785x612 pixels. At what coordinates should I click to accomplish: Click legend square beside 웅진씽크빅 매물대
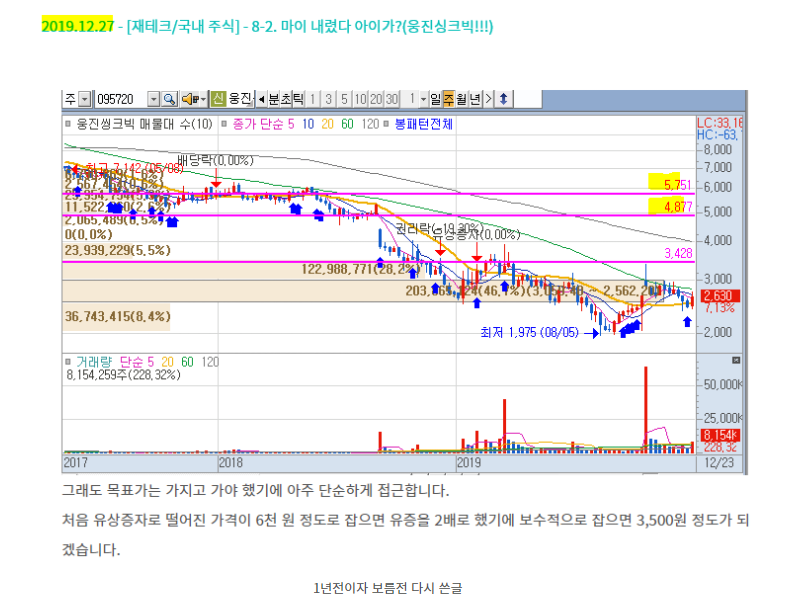coord(68,124)
